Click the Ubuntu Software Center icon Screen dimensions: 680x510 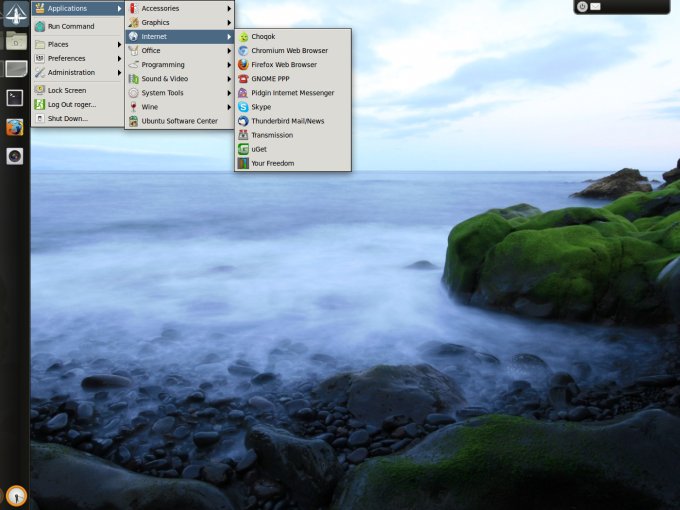[x=133, y=121]
